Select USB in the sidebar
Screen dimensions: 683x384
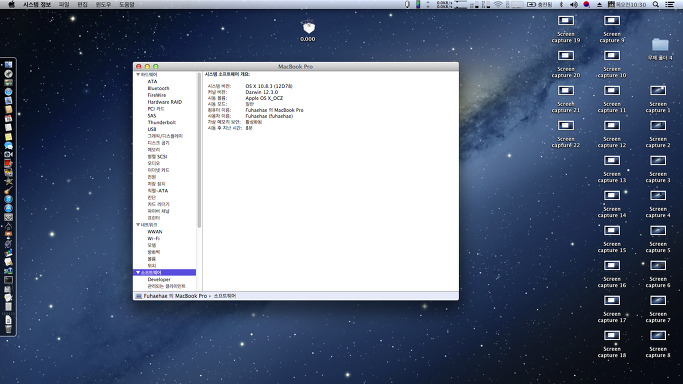(152, 129)
